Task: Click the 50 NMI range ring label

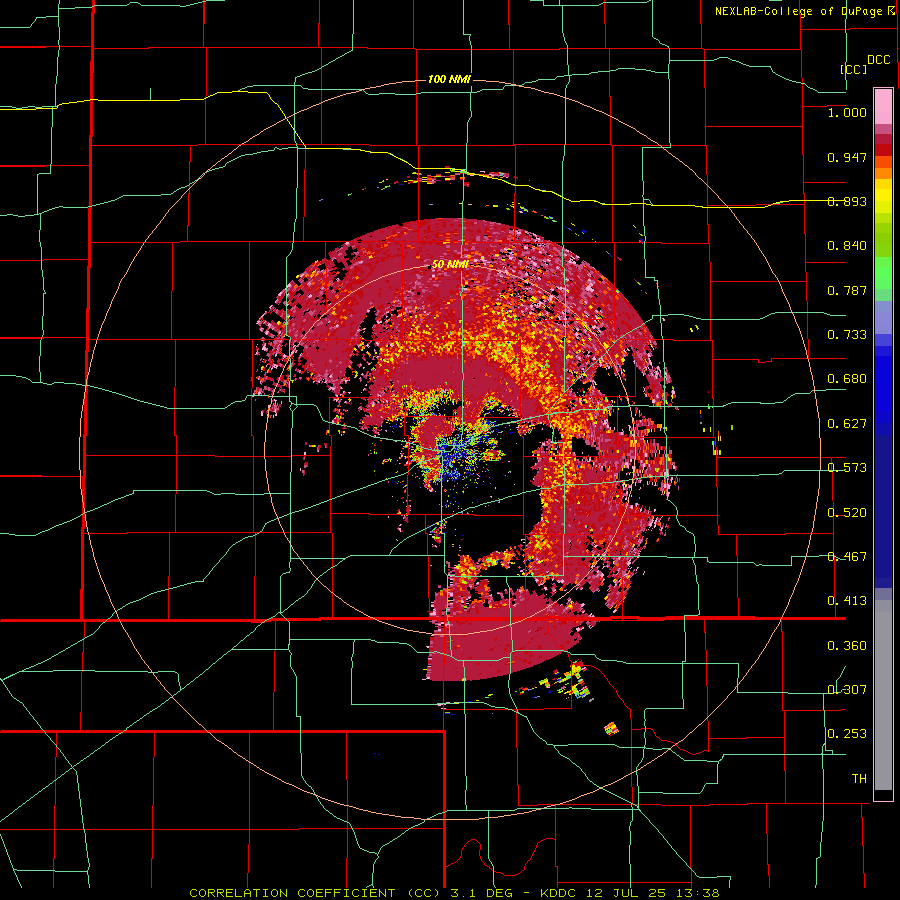Action: click(450, 265)
